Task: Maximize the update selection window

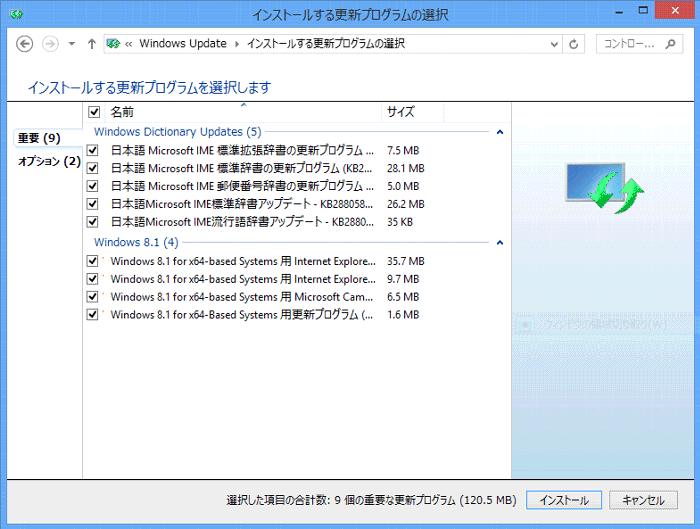Action: (643, 11)
